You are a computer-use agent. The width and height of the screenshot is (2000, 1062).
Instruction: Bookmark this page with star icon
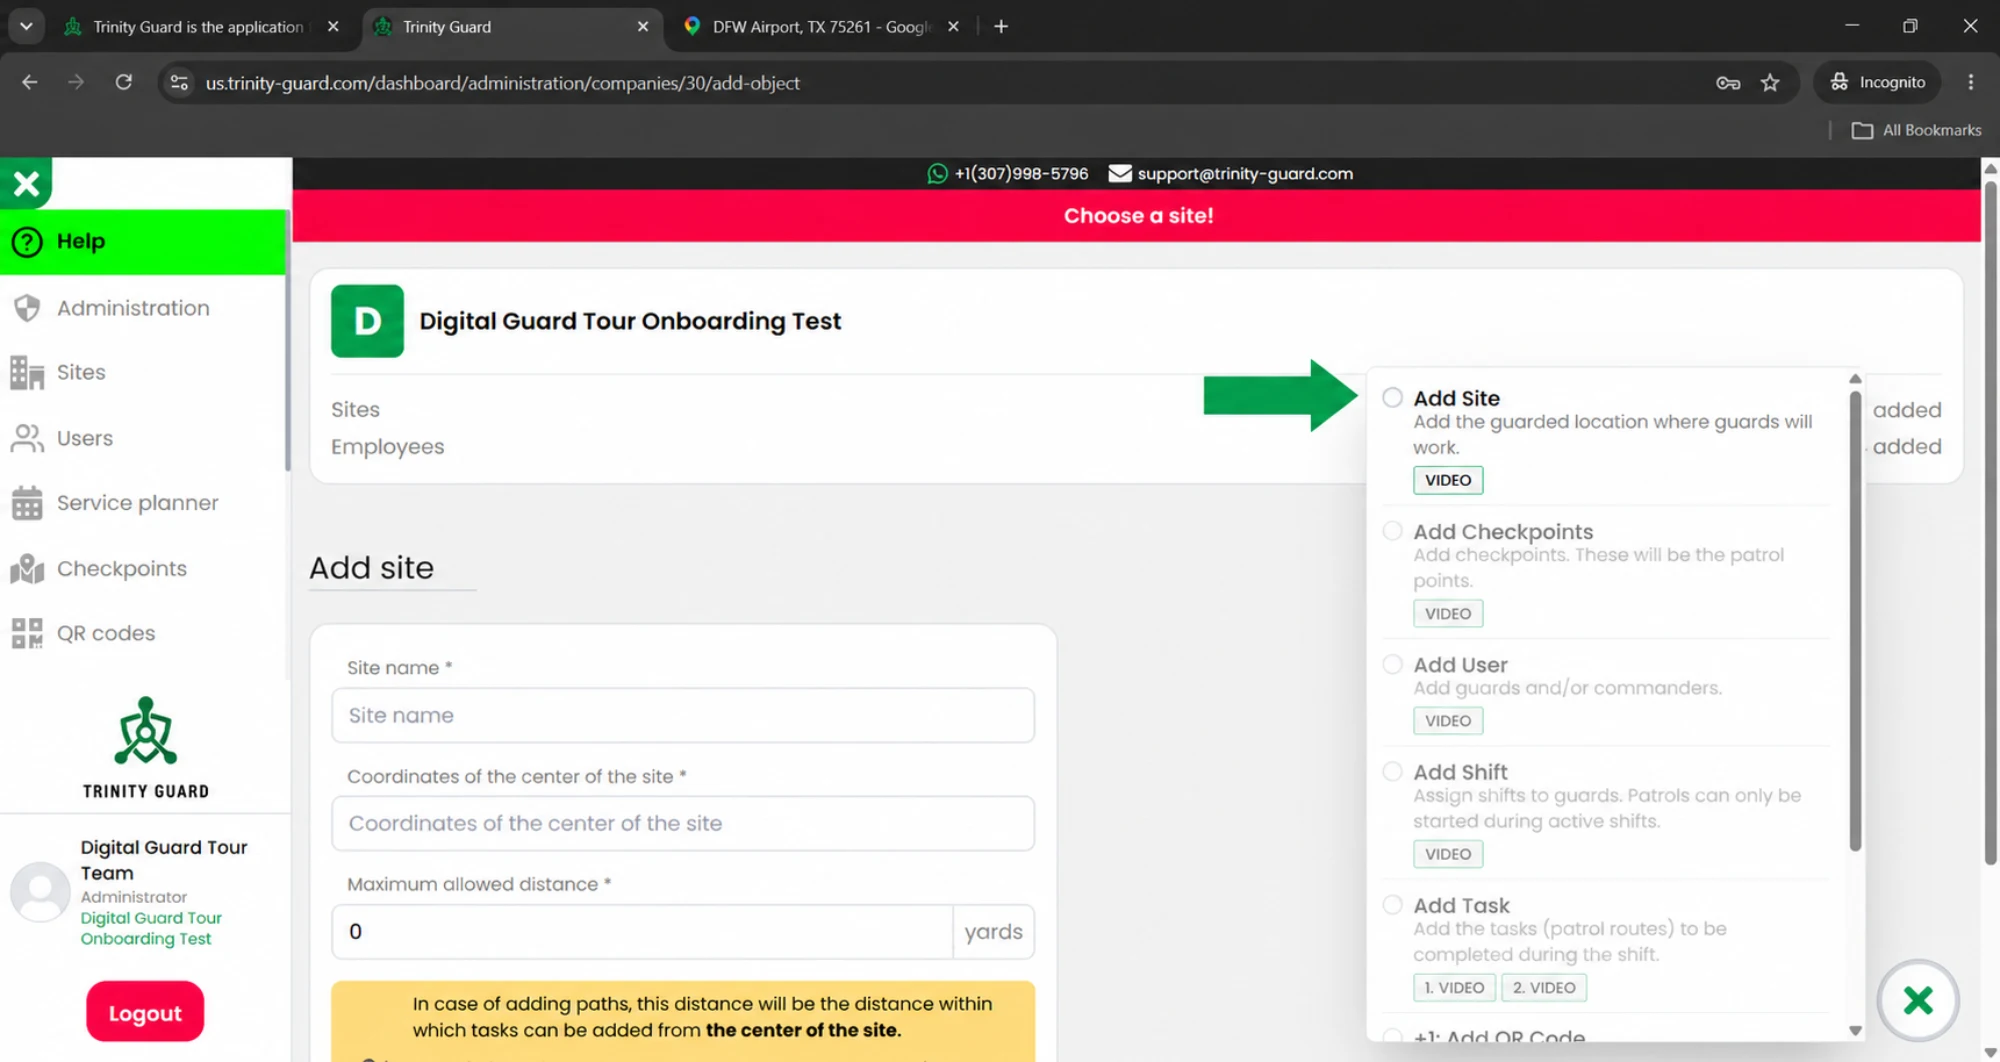(x=1770, y=83)
